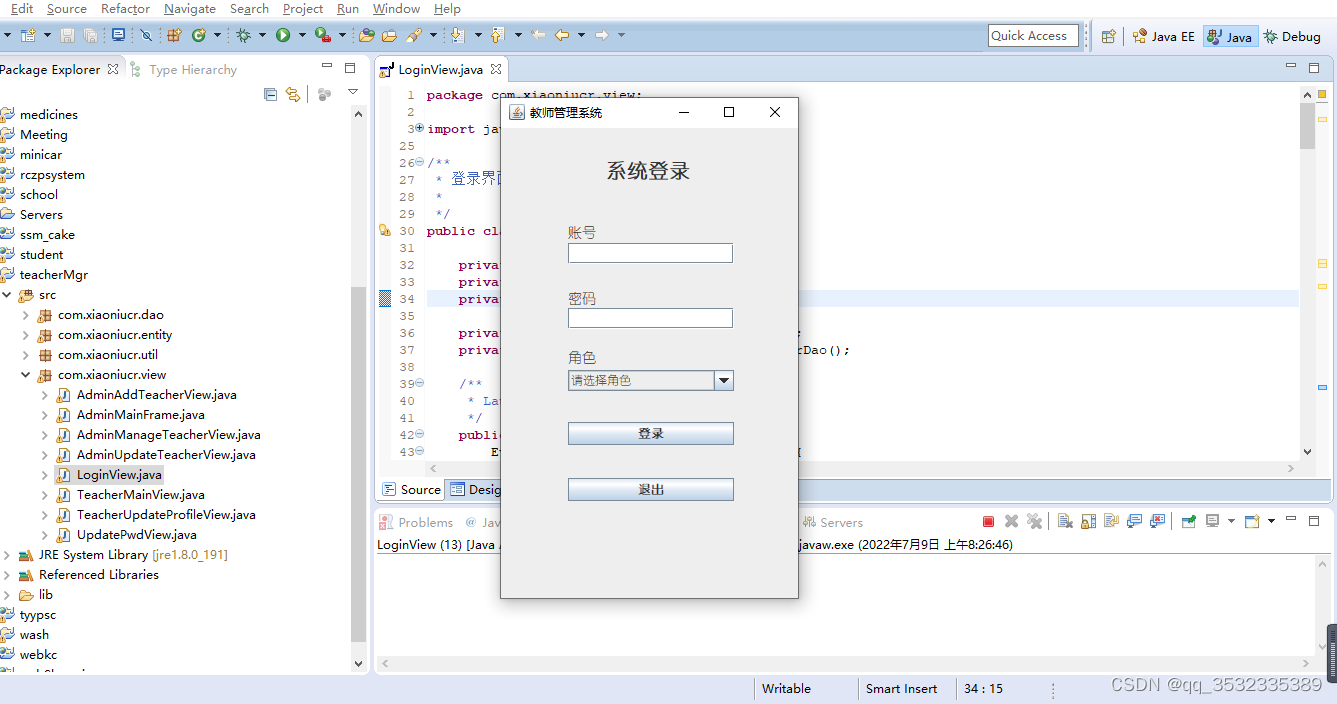Viewport: 1337px width, 704px height.
Task: Expand folded imports at line 3
Action: pyautogui.click(x=419, y=129)
